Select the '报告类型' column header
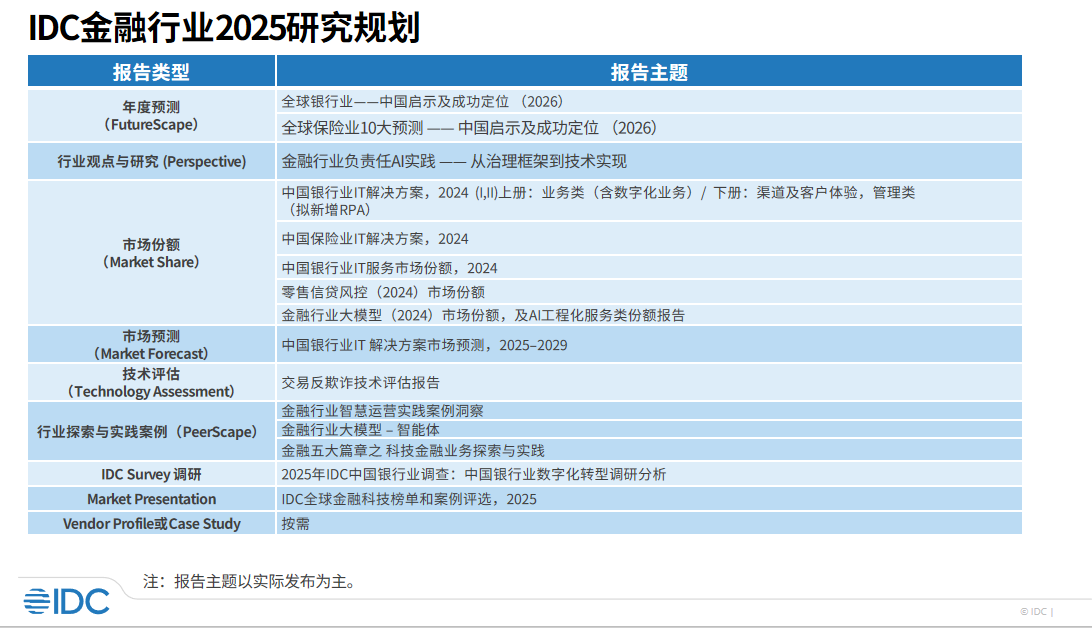This screenshot has height=628, width=1092. 151,72
